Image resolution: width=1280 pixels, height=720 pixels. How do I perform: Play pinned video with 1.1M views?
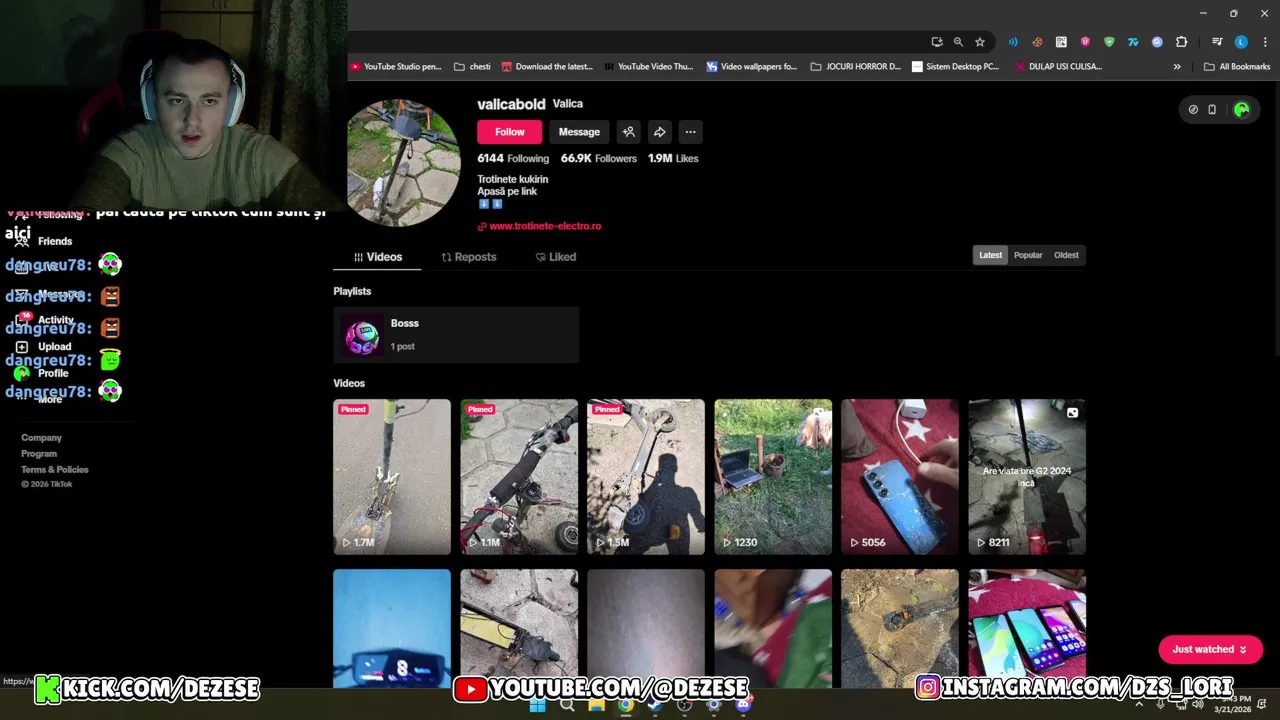pos(519,477)
